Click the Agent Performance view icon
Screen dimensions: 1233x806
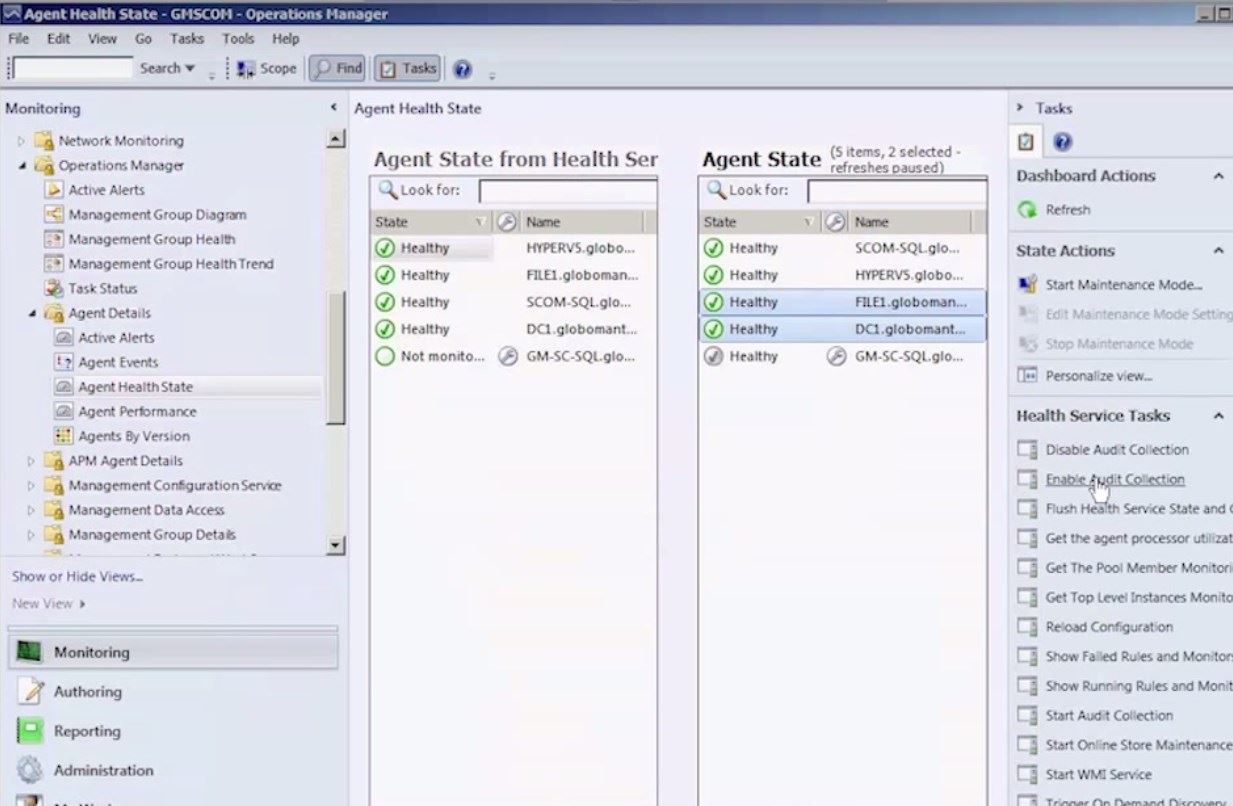tap(64, 411)
